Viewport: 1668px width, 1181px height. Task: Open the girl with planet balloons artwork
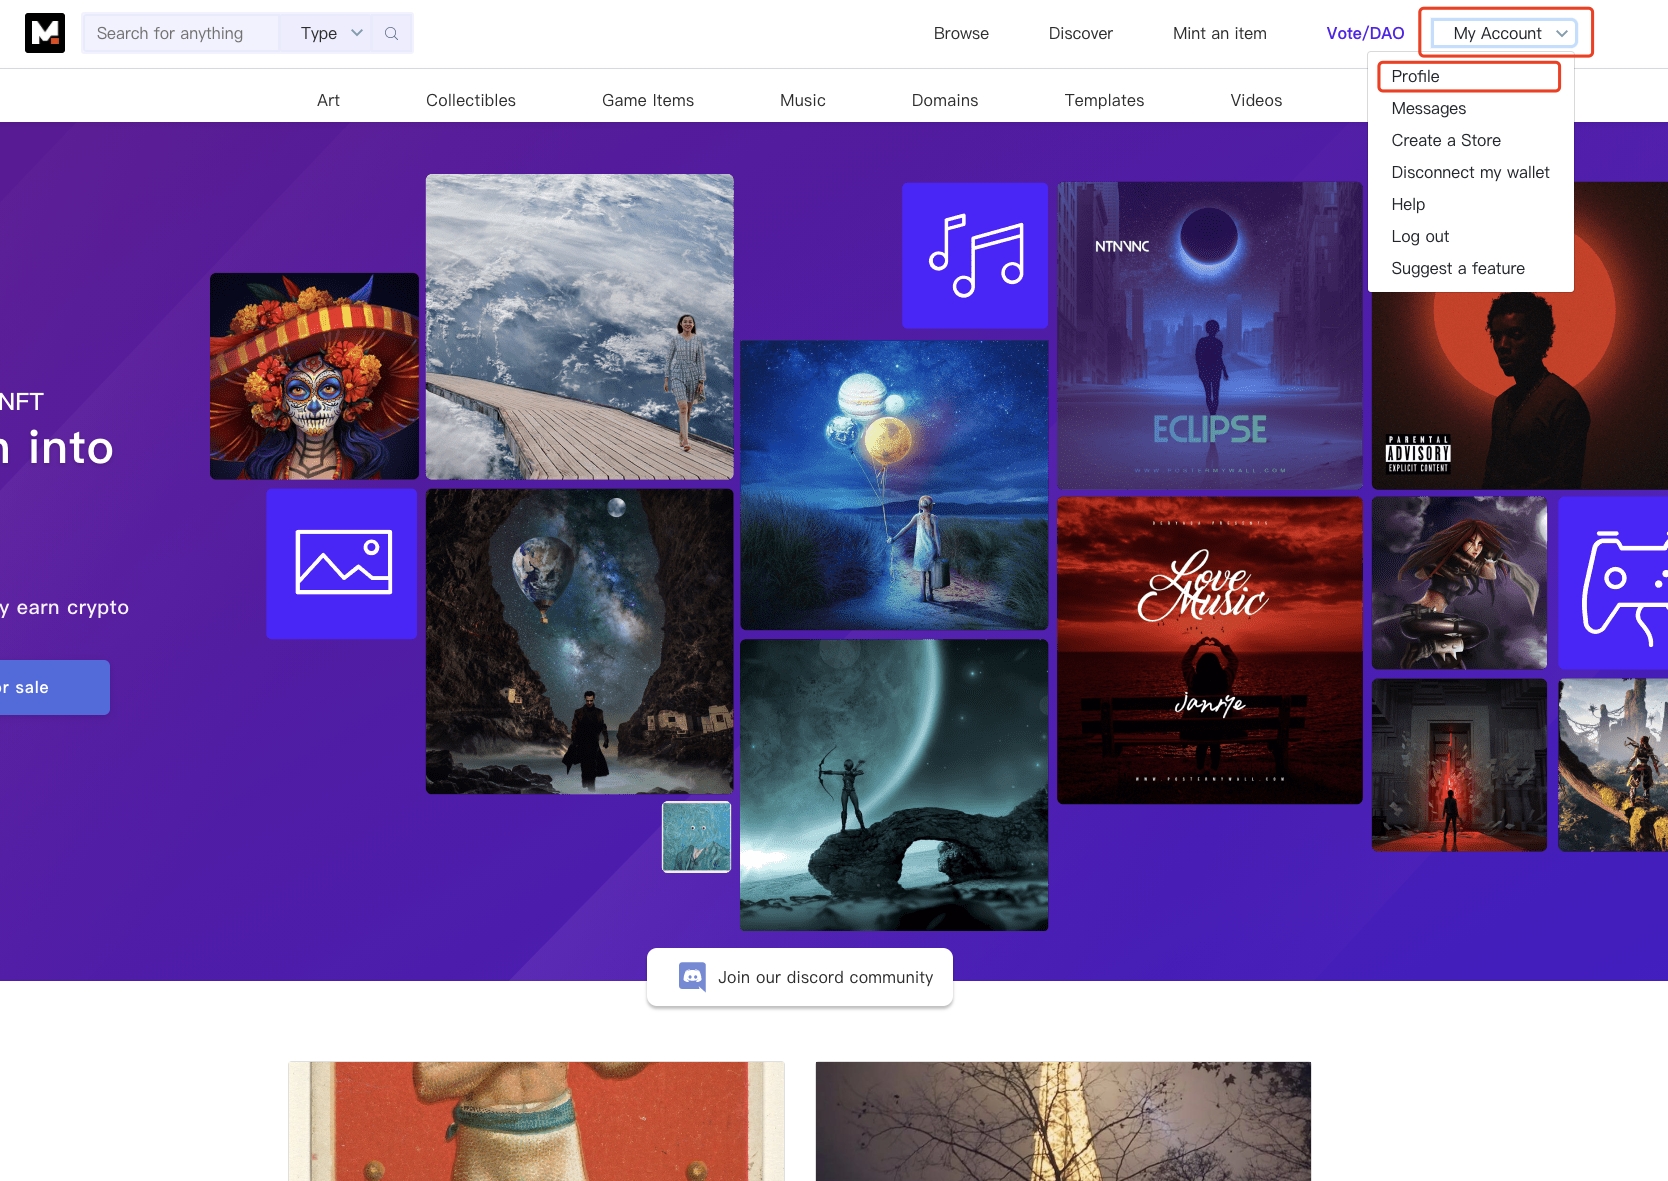pyautogui.click(x=894, y=485)
